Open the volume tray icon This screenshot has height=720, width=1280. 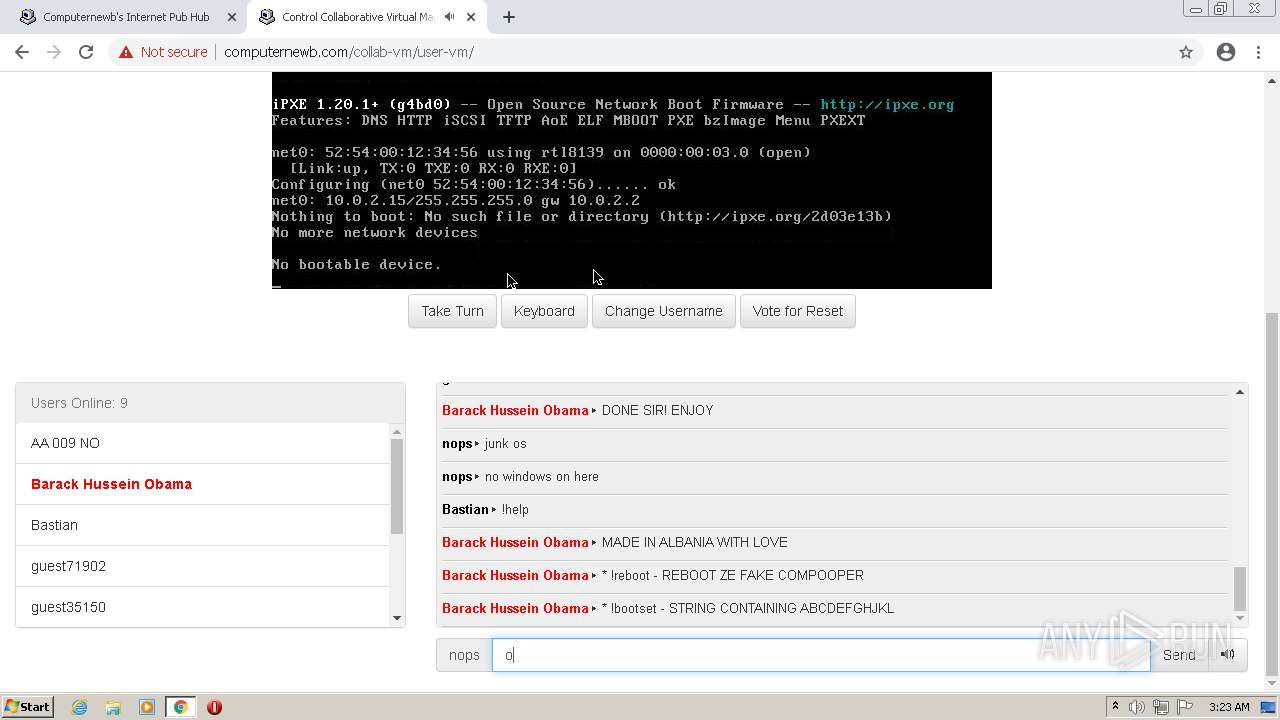pos(1137,707)
